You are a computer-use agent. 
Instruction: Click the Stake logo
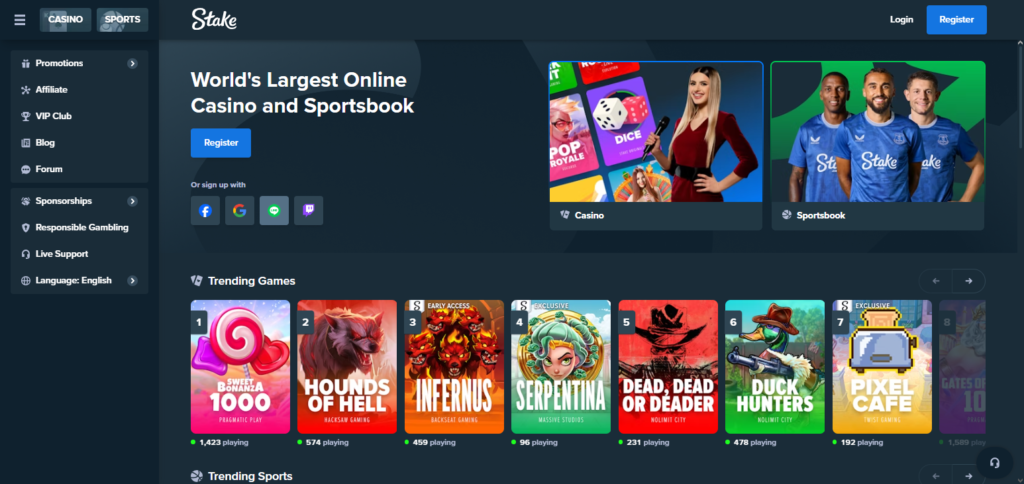[x=214, y=20]
